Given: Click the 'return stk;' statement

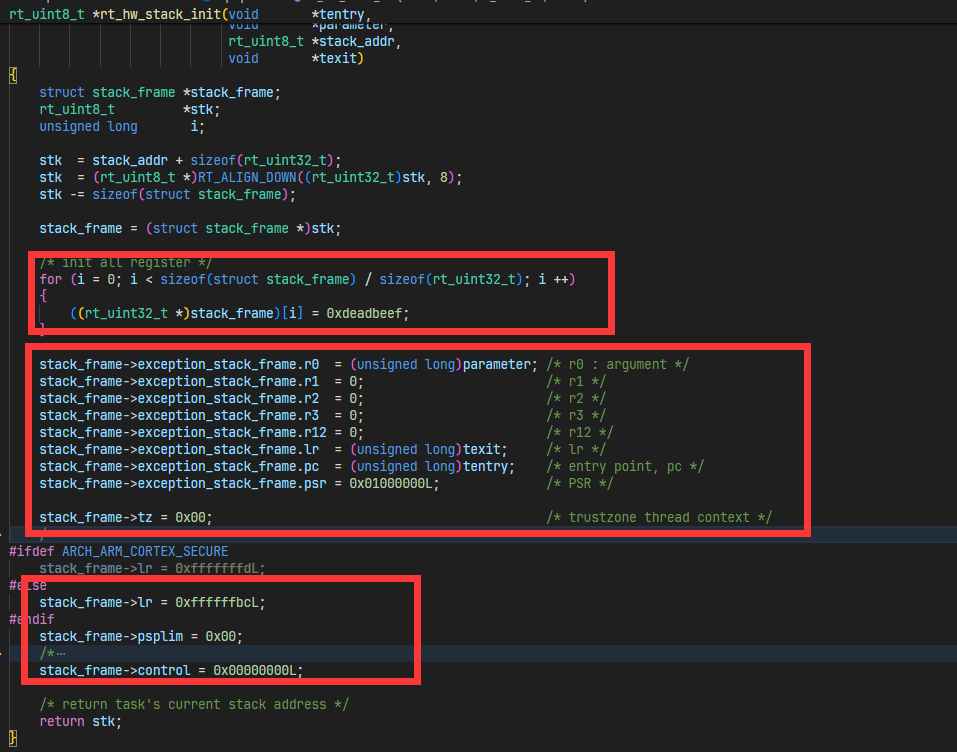Looking at the screenshot, I should [x=81, y=721].
